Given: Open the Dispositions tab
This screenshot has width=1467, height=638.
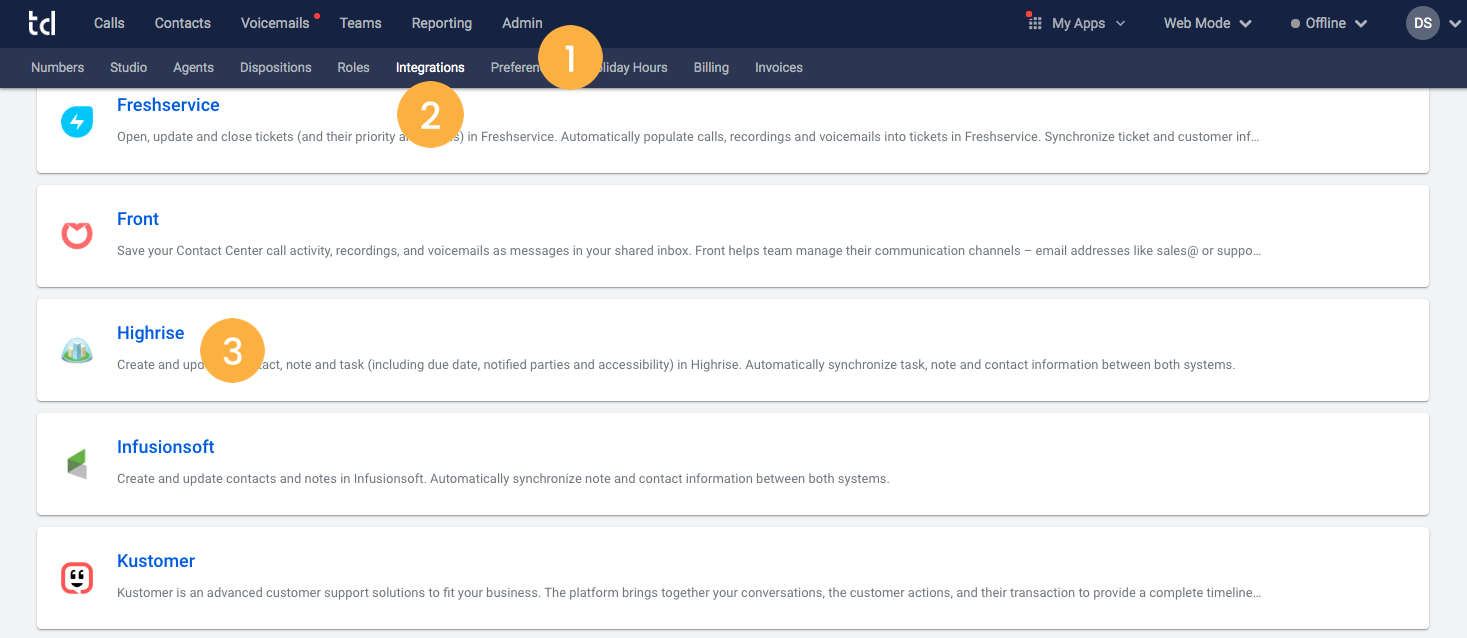Looking at the screenshot, I should pos(276,67).
